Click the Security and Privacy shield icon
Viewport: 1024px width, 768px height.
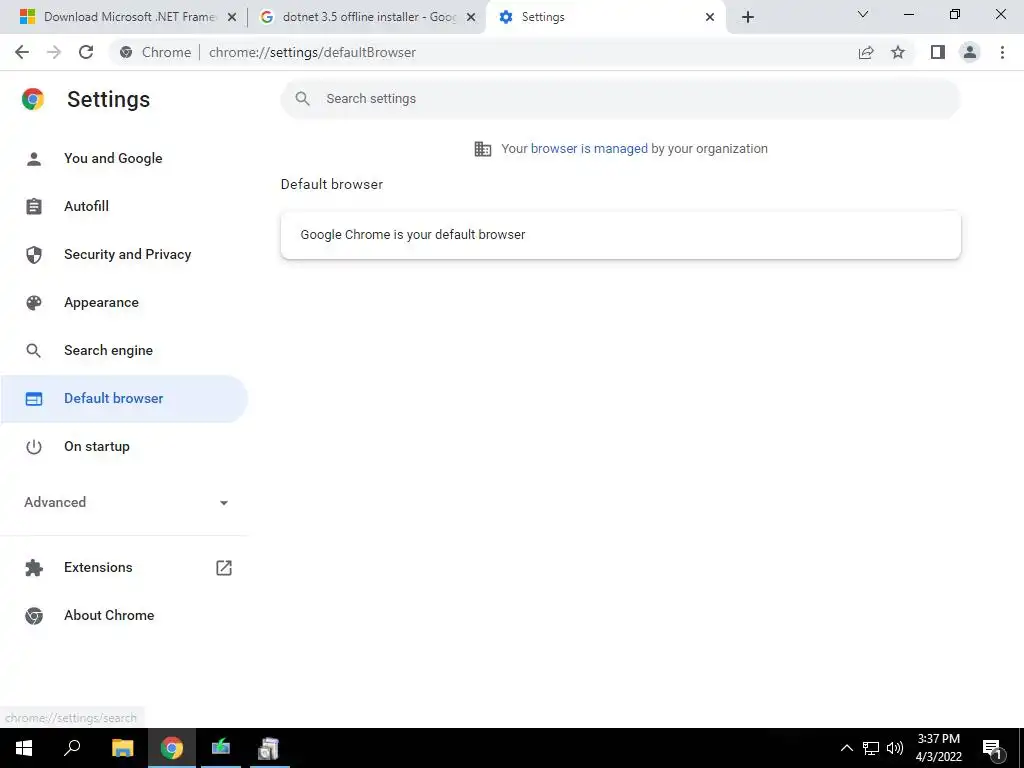(x=34, y=255)
